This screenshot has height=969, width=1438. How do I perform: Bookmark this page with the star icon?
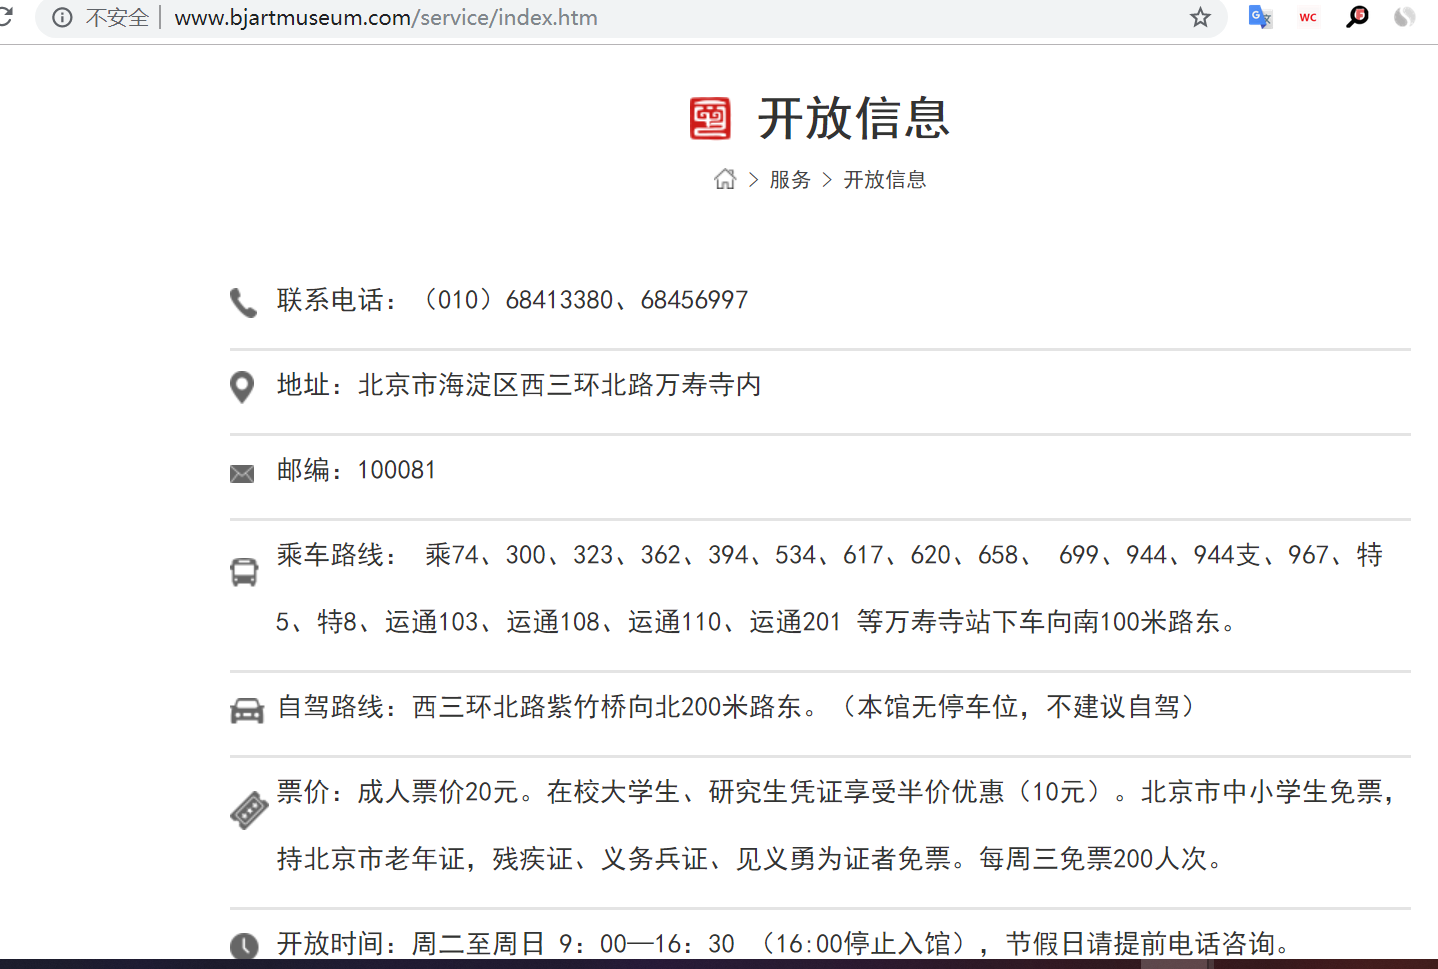pyautogui.click(x=1200, y=17)
